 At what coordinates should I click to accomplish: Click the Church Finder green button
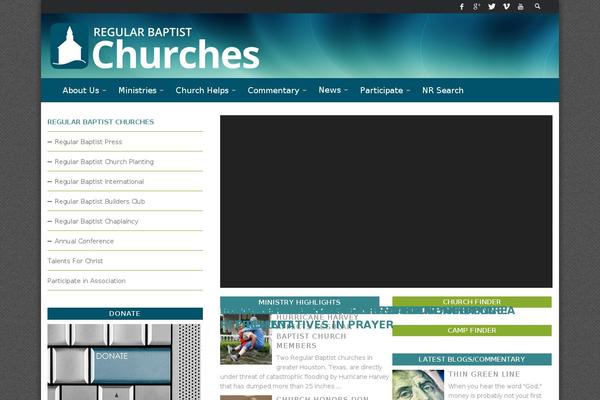(x=472, y=302)
